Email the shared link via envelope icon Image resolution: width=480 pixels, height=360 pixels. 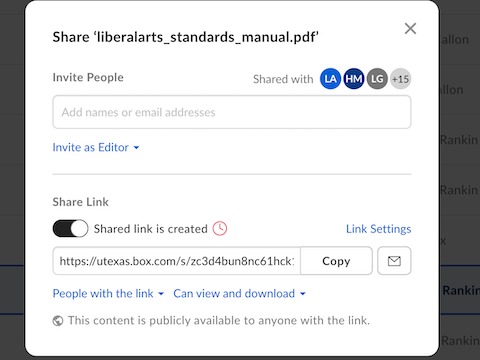click(394, 261)
